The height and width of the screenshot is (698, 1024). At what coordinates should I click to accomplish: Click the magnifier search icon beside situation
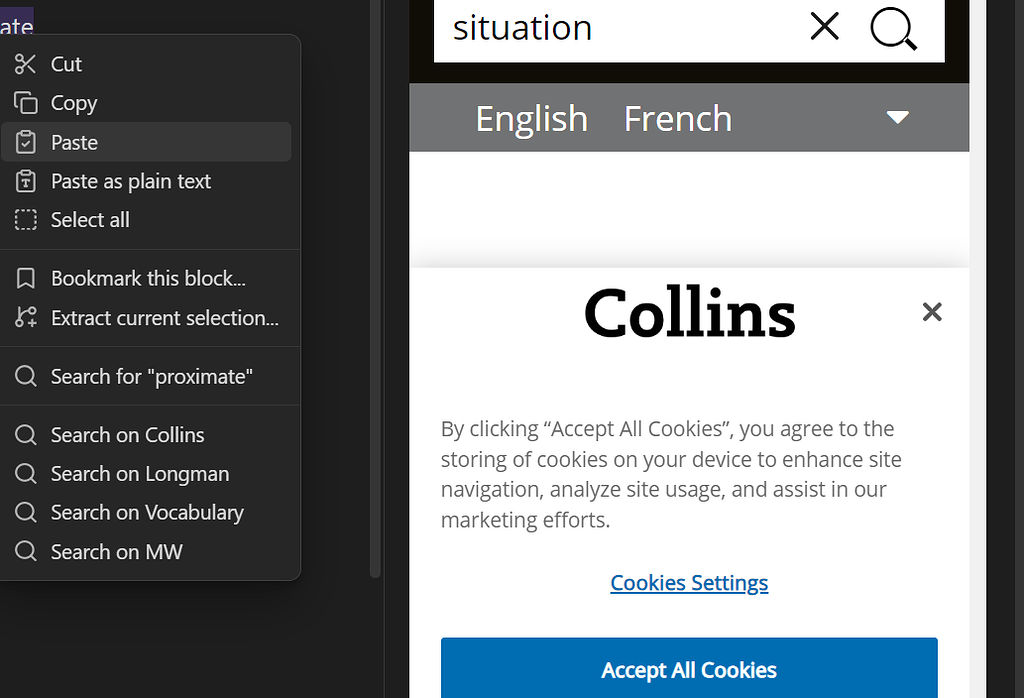tap(893, 28)
